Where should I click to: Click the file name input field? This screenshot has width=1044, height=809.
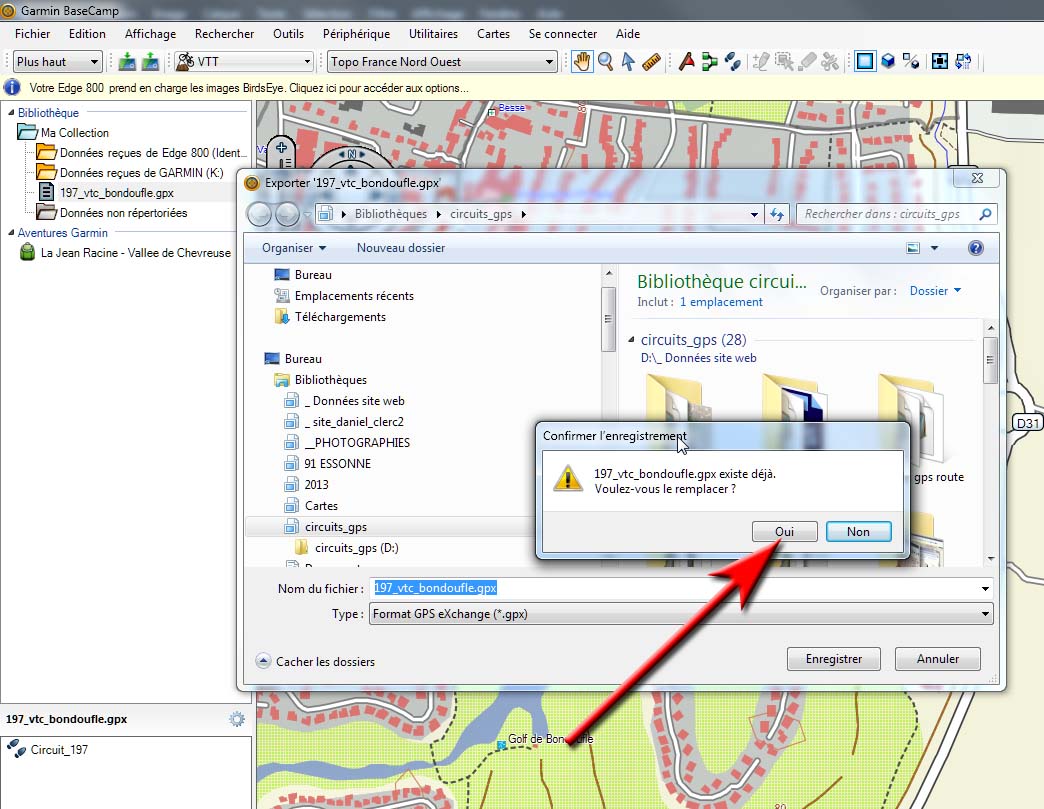681,589
